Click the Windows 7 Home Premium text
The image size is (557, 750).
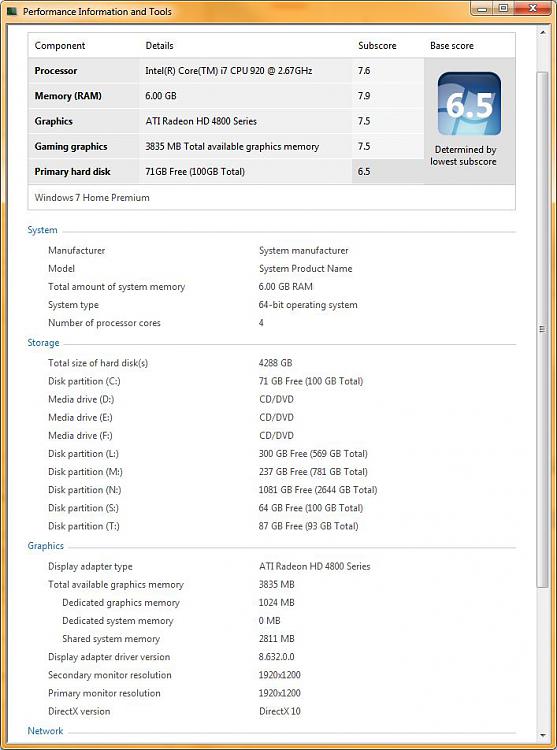(x=92, y=198)
